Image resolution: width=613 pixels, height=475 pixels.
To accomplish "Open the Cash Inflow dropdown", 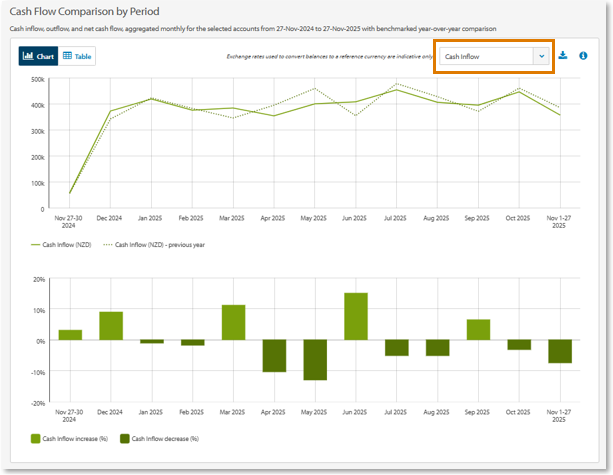I will (x=486, y=57).
